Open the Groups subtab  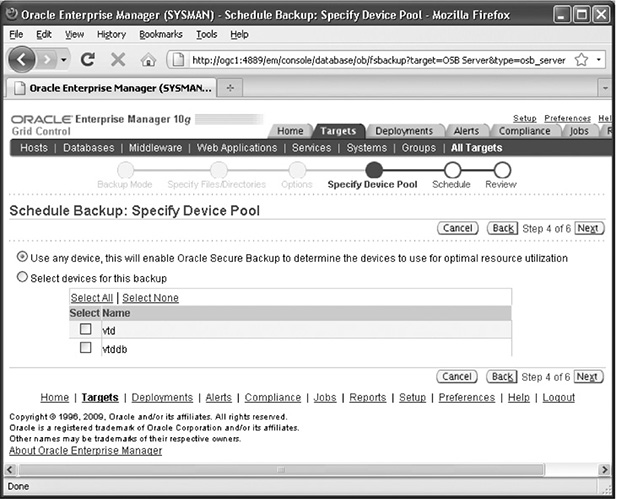pyautogui.click(x=419, y=148)
